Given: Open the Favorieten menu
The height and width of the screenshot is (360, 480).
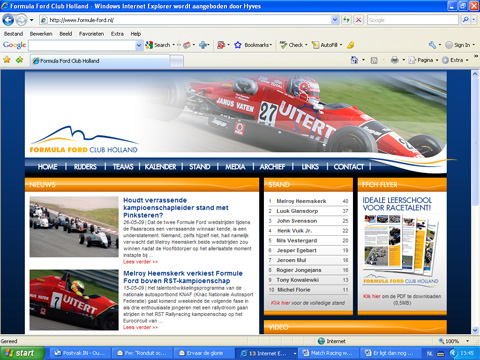Looking at the screenshot, I should point(91,34).
